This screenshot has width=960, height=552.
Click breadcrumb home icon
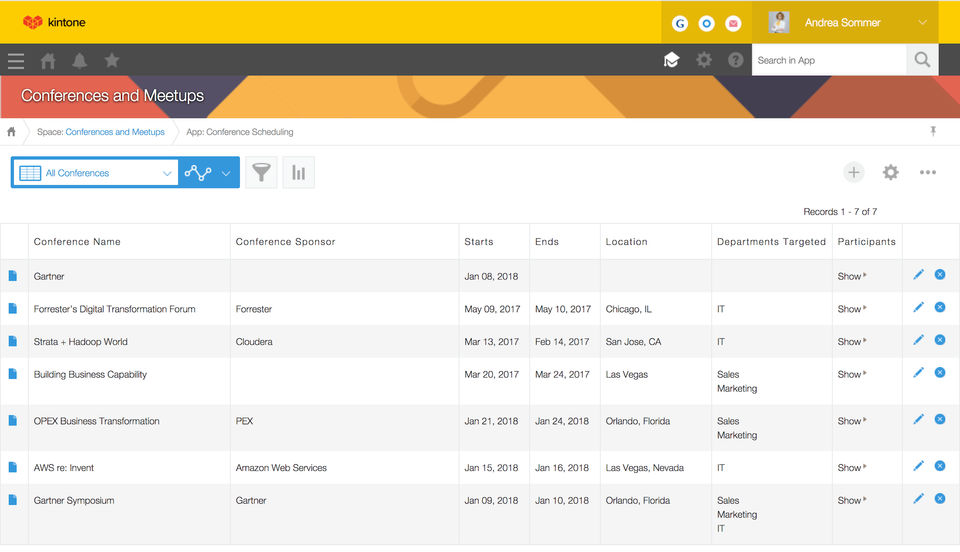11,132
